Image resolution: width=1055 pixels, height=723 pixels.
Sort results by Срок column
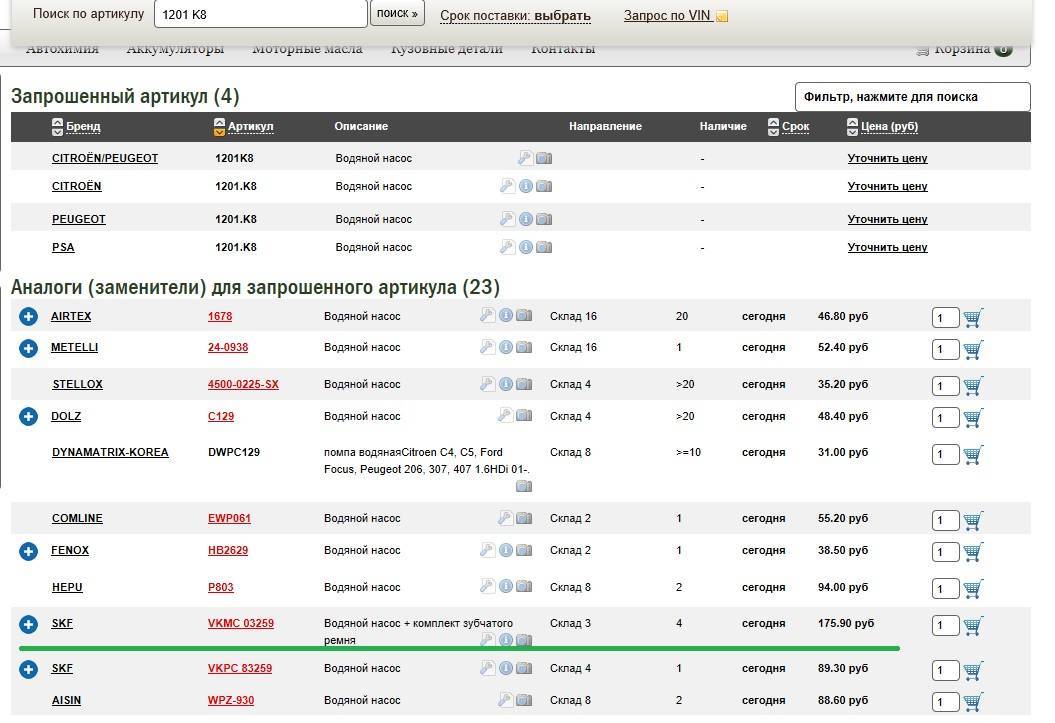tap(795, 127)
